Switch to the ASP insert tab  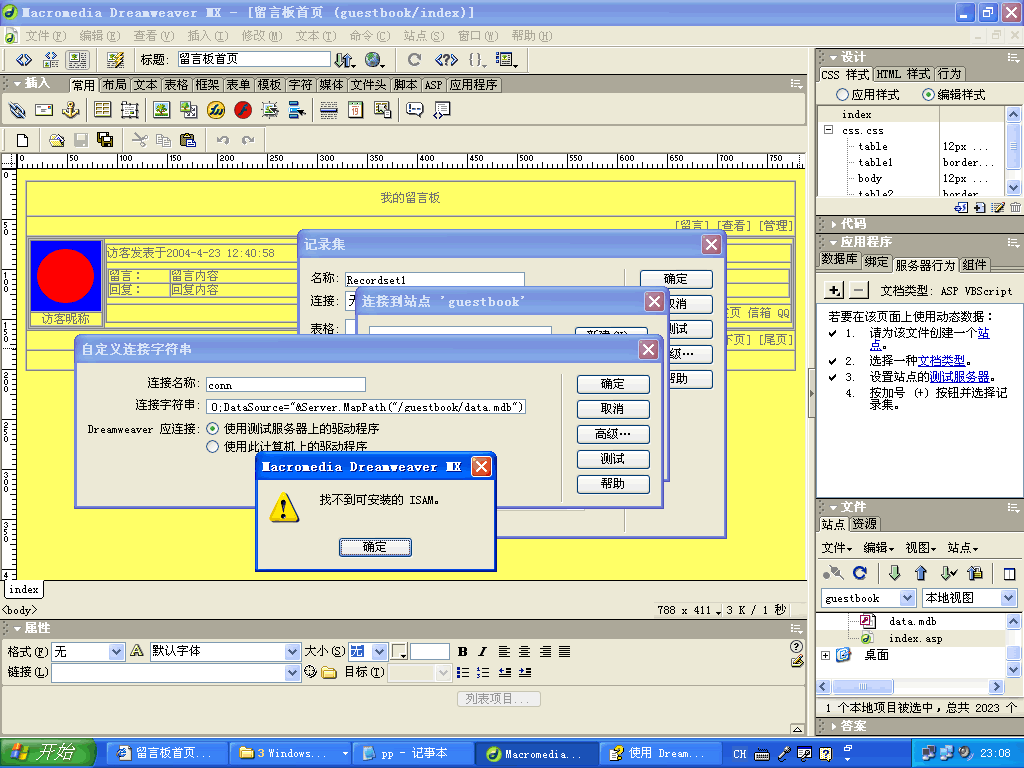(433, 85)
